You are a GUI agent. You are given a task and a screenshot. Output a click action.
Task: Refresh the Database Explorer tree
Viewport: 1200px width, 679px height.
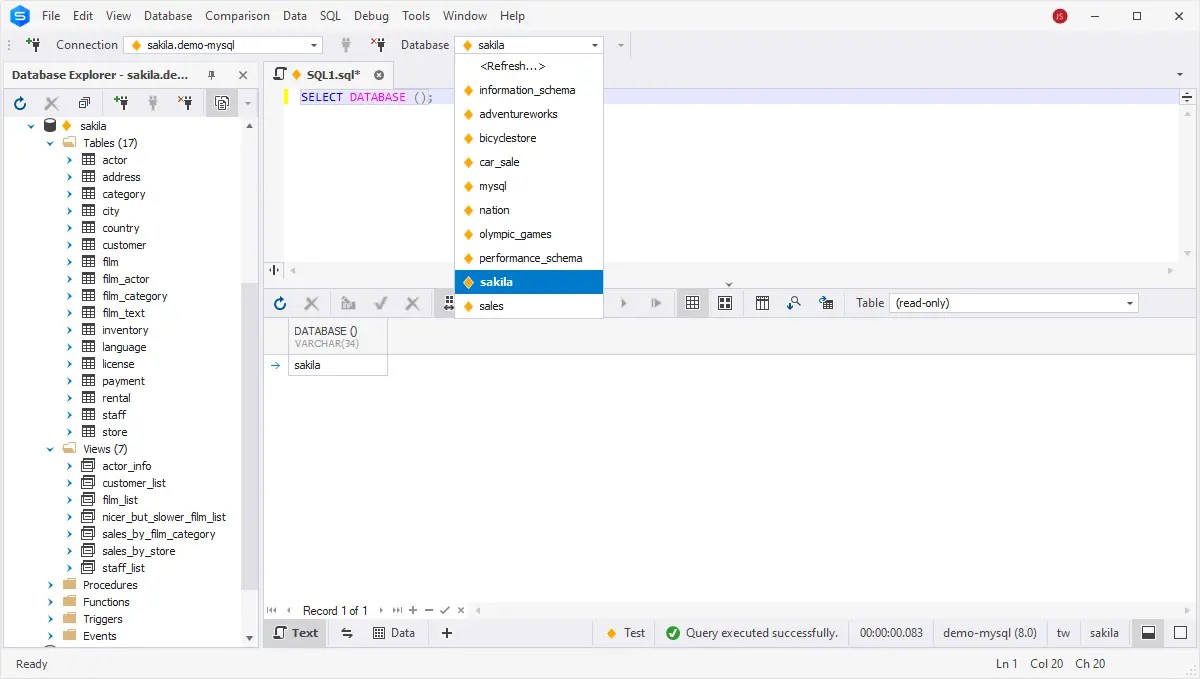pyautogui.click(x=20, y=103)
